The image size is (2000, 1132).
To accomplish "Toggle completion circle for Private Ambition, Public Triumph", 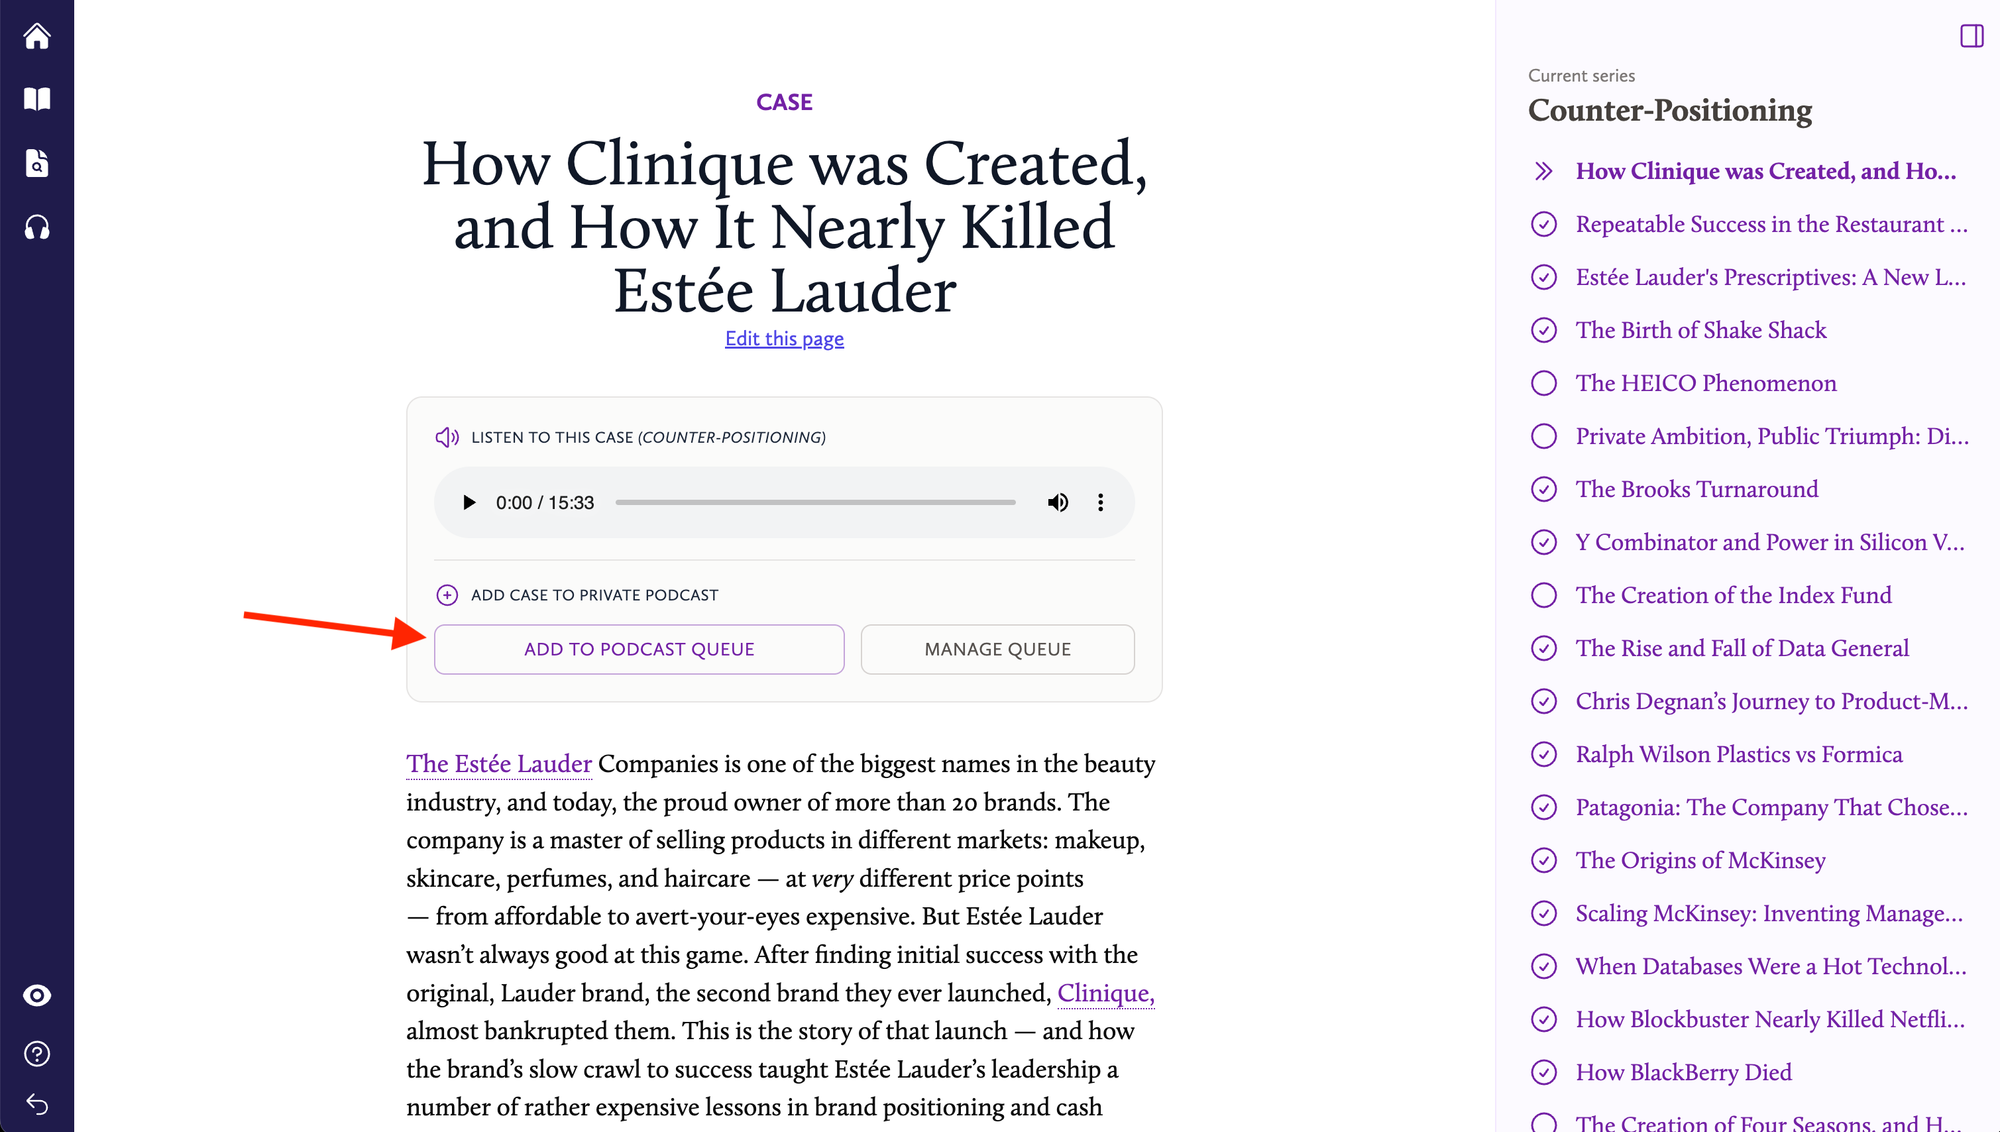I will [x=1544, y=436].
